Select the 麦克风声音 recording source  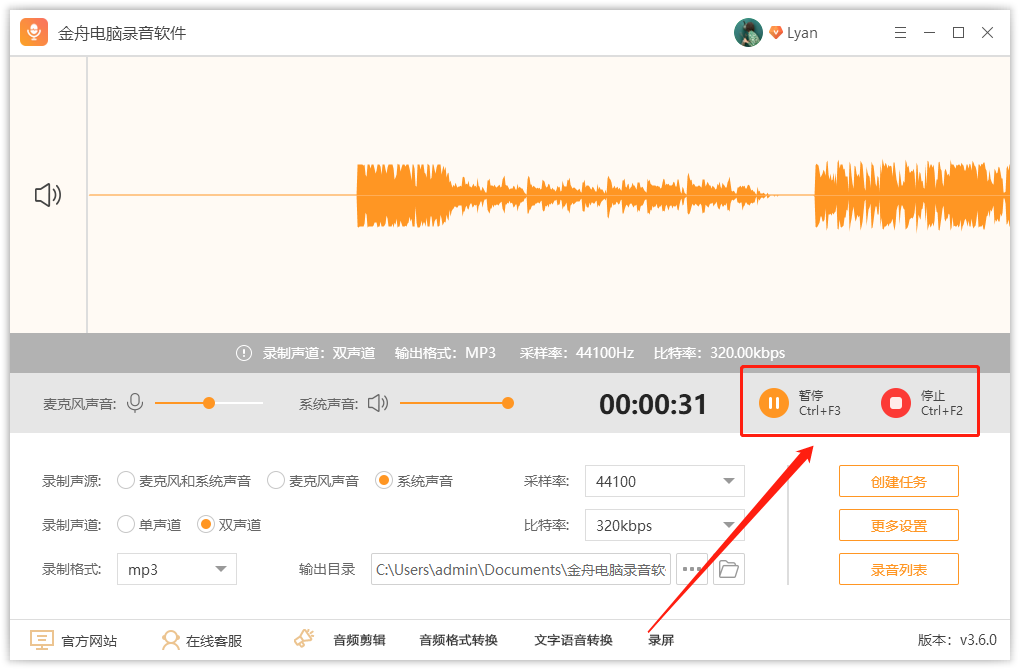tap(277, 480)
